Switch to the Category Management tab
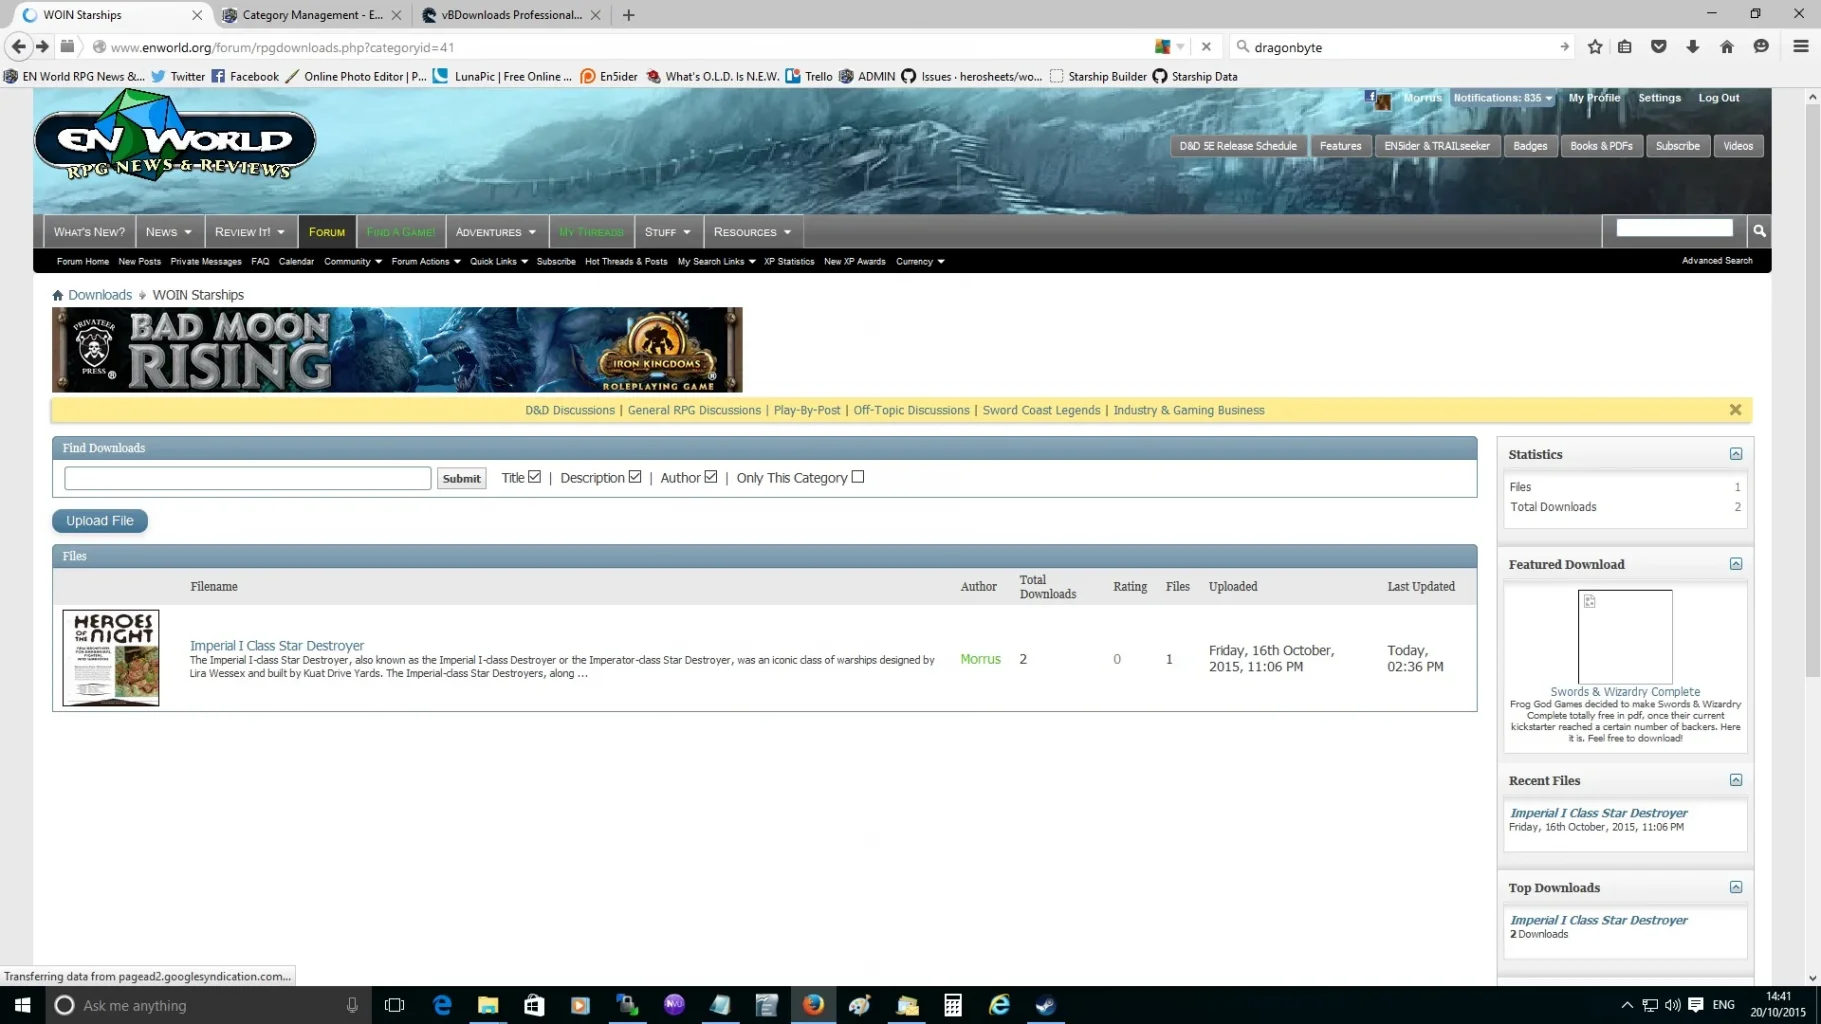The height and width of the screenshot is (1024, 1821). tap(311, 15)
